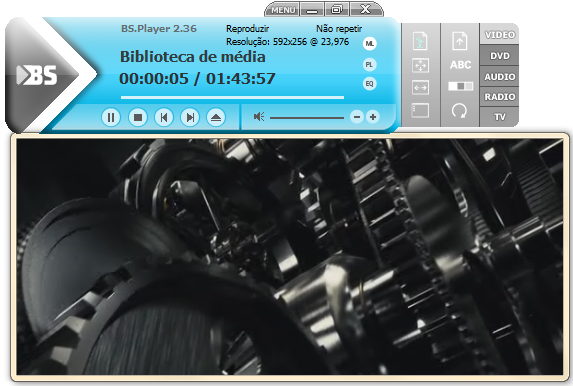Switch to the AUDIO tab
This screenshot has height=386, width=573.
pyautogui.click(x=500, y=77)
